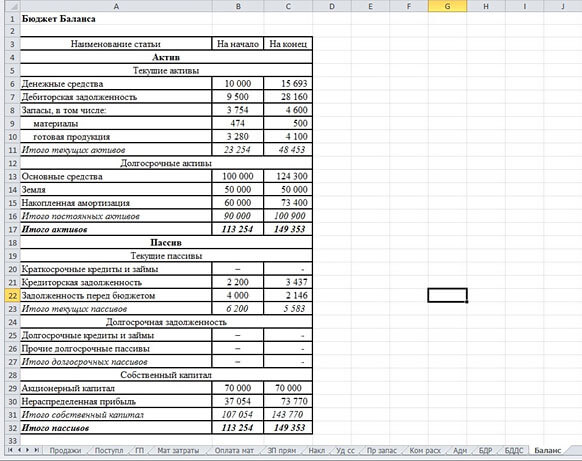Click next sheet navigation arrow

point(27,450)
